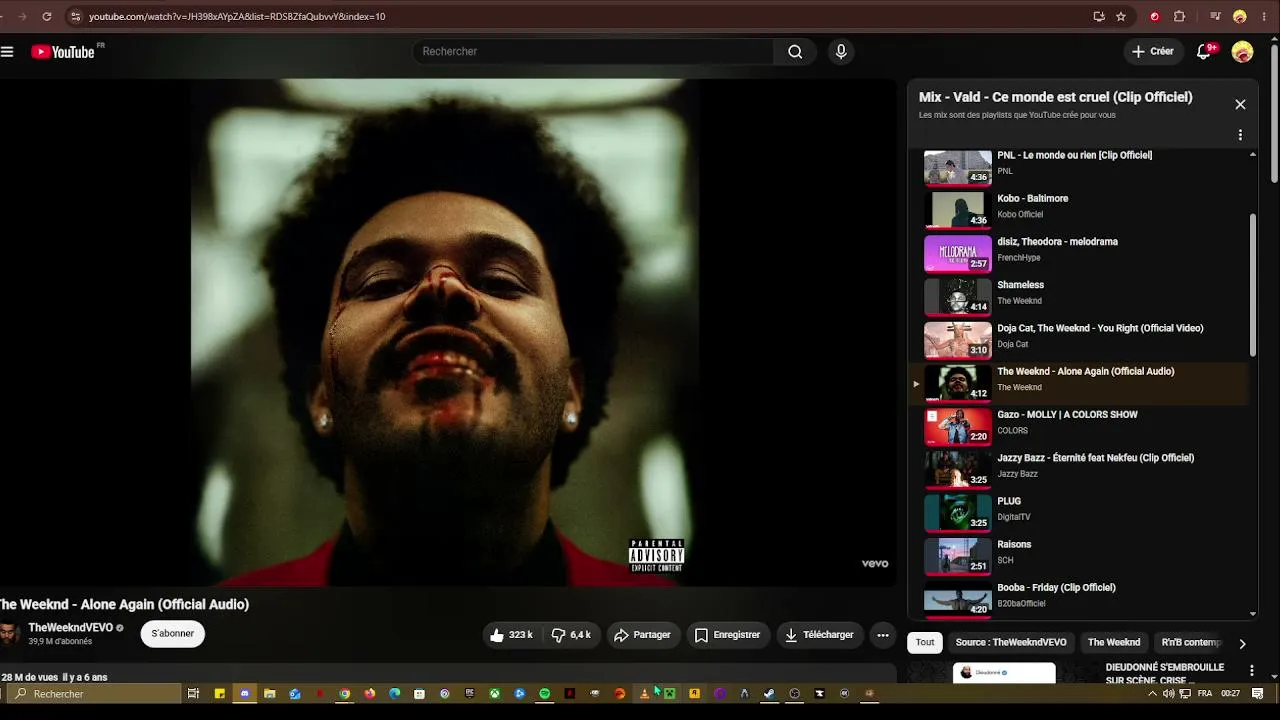Select the Source : TheWeekndVEVO chip
The image size is (1280, 720).
1011,643
